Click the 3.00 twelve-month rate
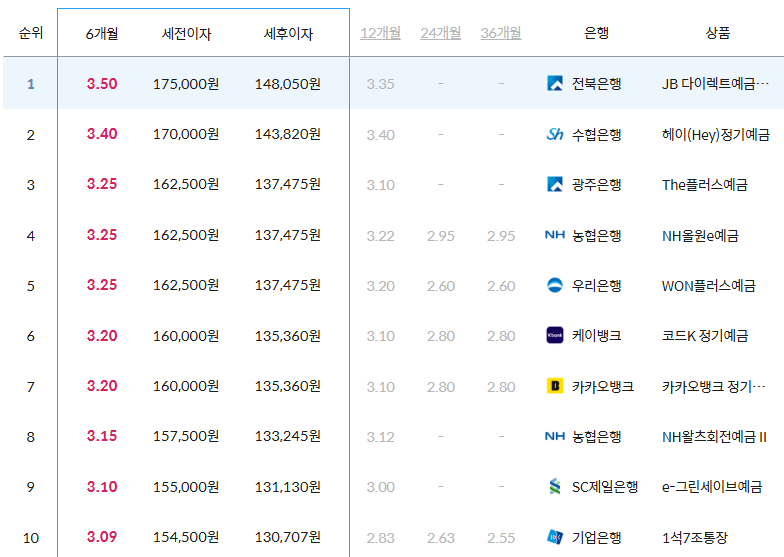784x557 pixels. (380, 486)
